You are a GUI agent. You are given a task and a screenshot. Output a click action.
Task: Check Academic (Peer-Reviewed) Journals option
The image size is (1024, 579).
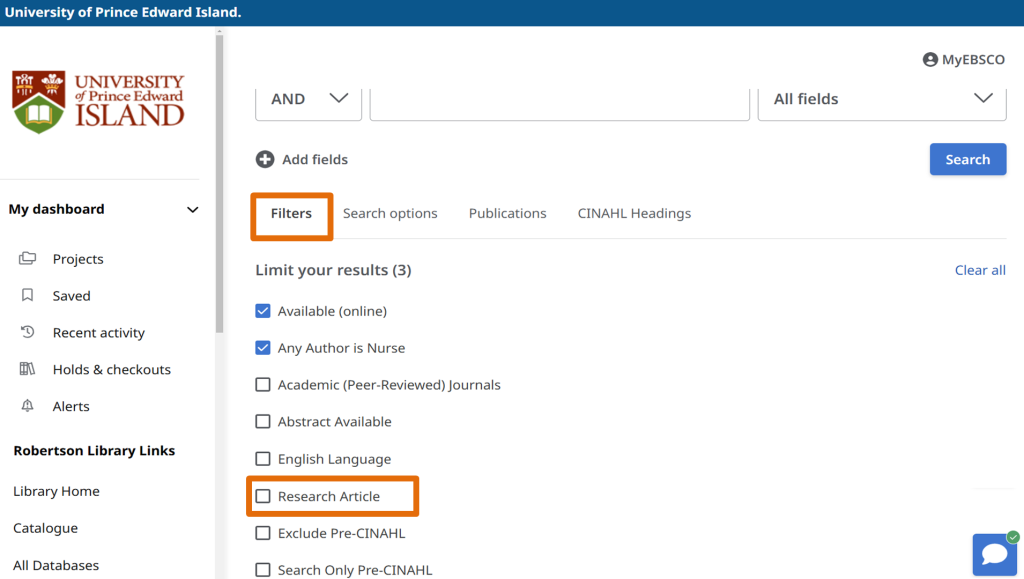263,385
